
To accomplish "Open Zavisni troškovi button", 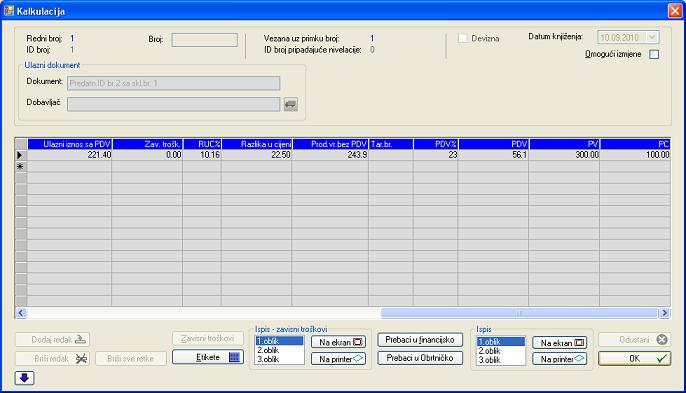I will point(208,338).
